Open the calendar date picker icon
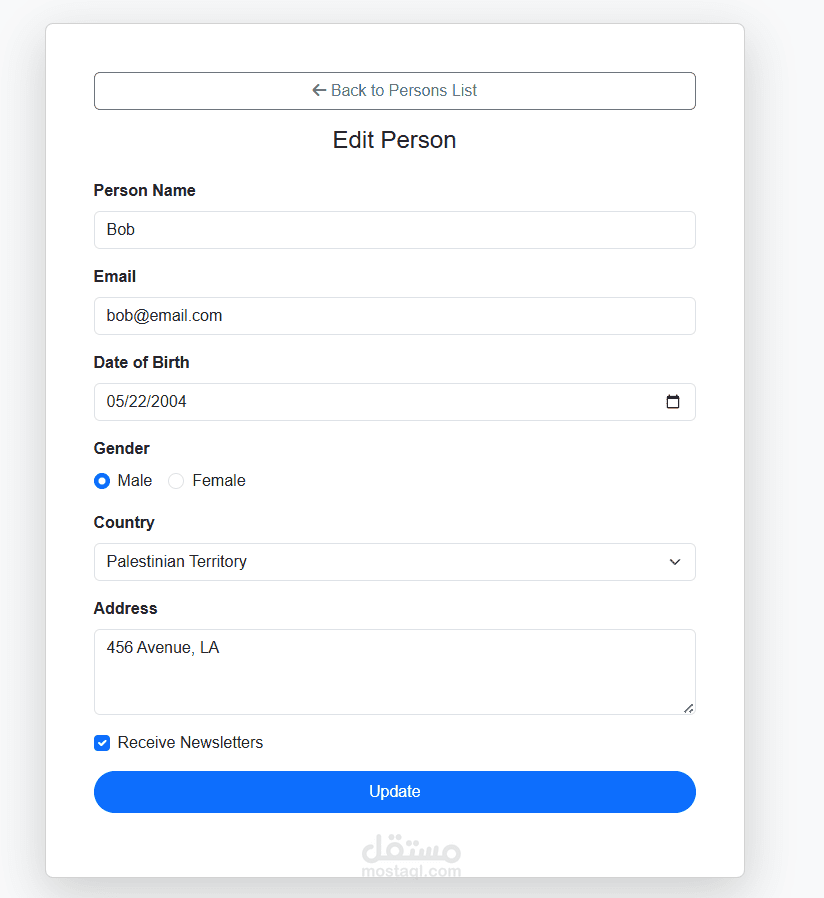Image resolution: width=824 pixels, height=898 pixels. pos(673,402)
